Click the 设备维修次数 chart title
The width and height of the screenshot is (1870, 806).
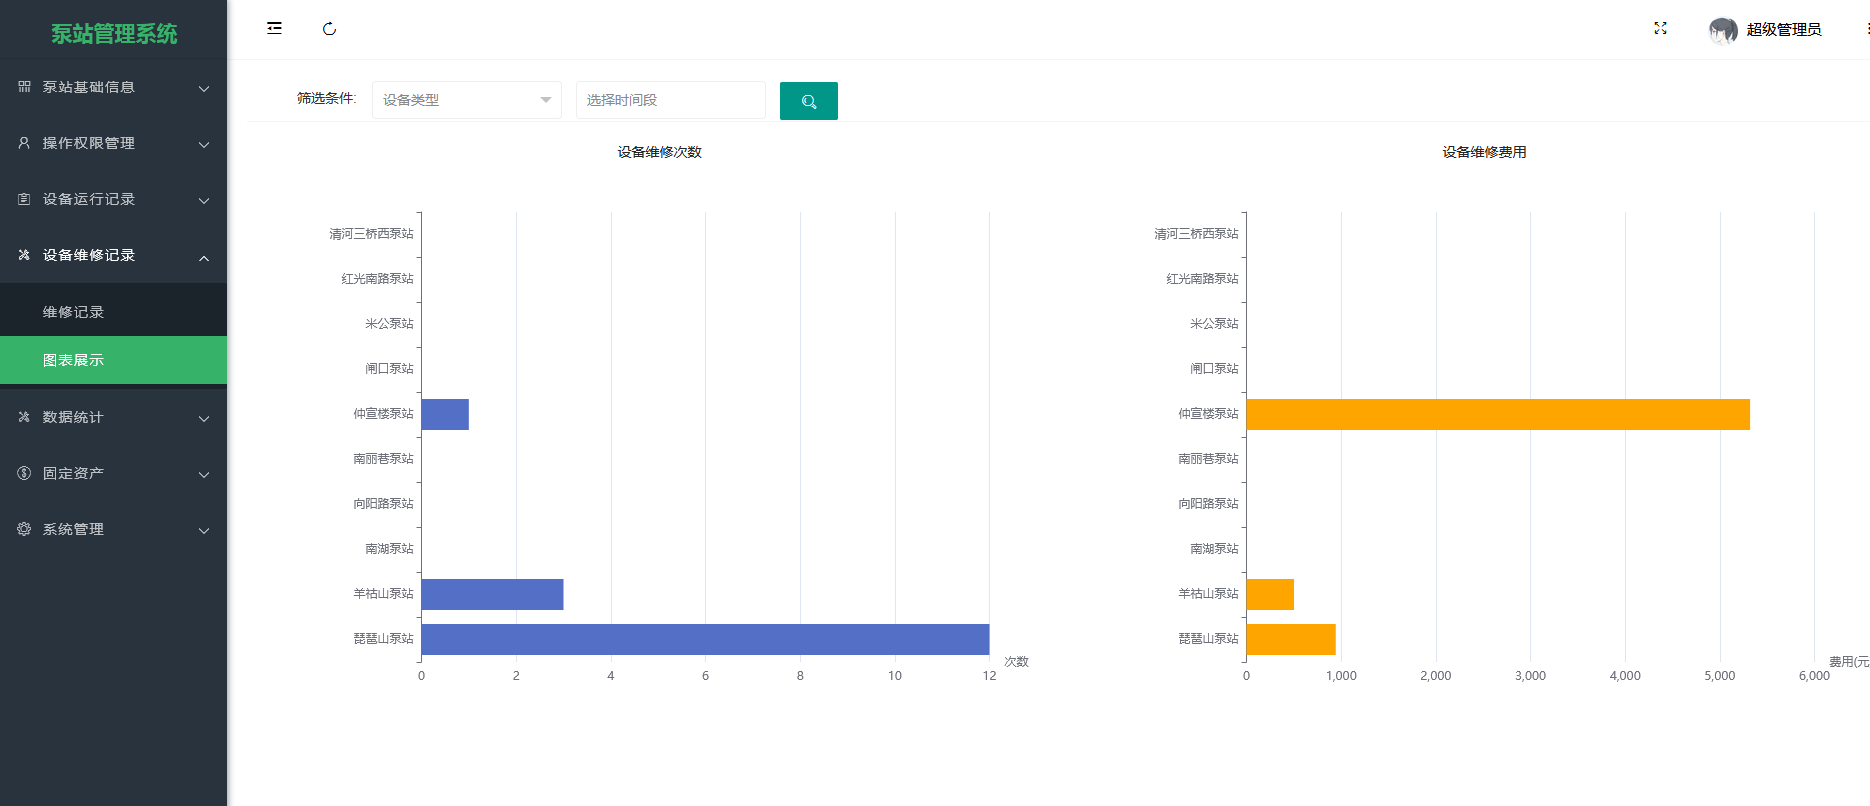pos(659,152)
